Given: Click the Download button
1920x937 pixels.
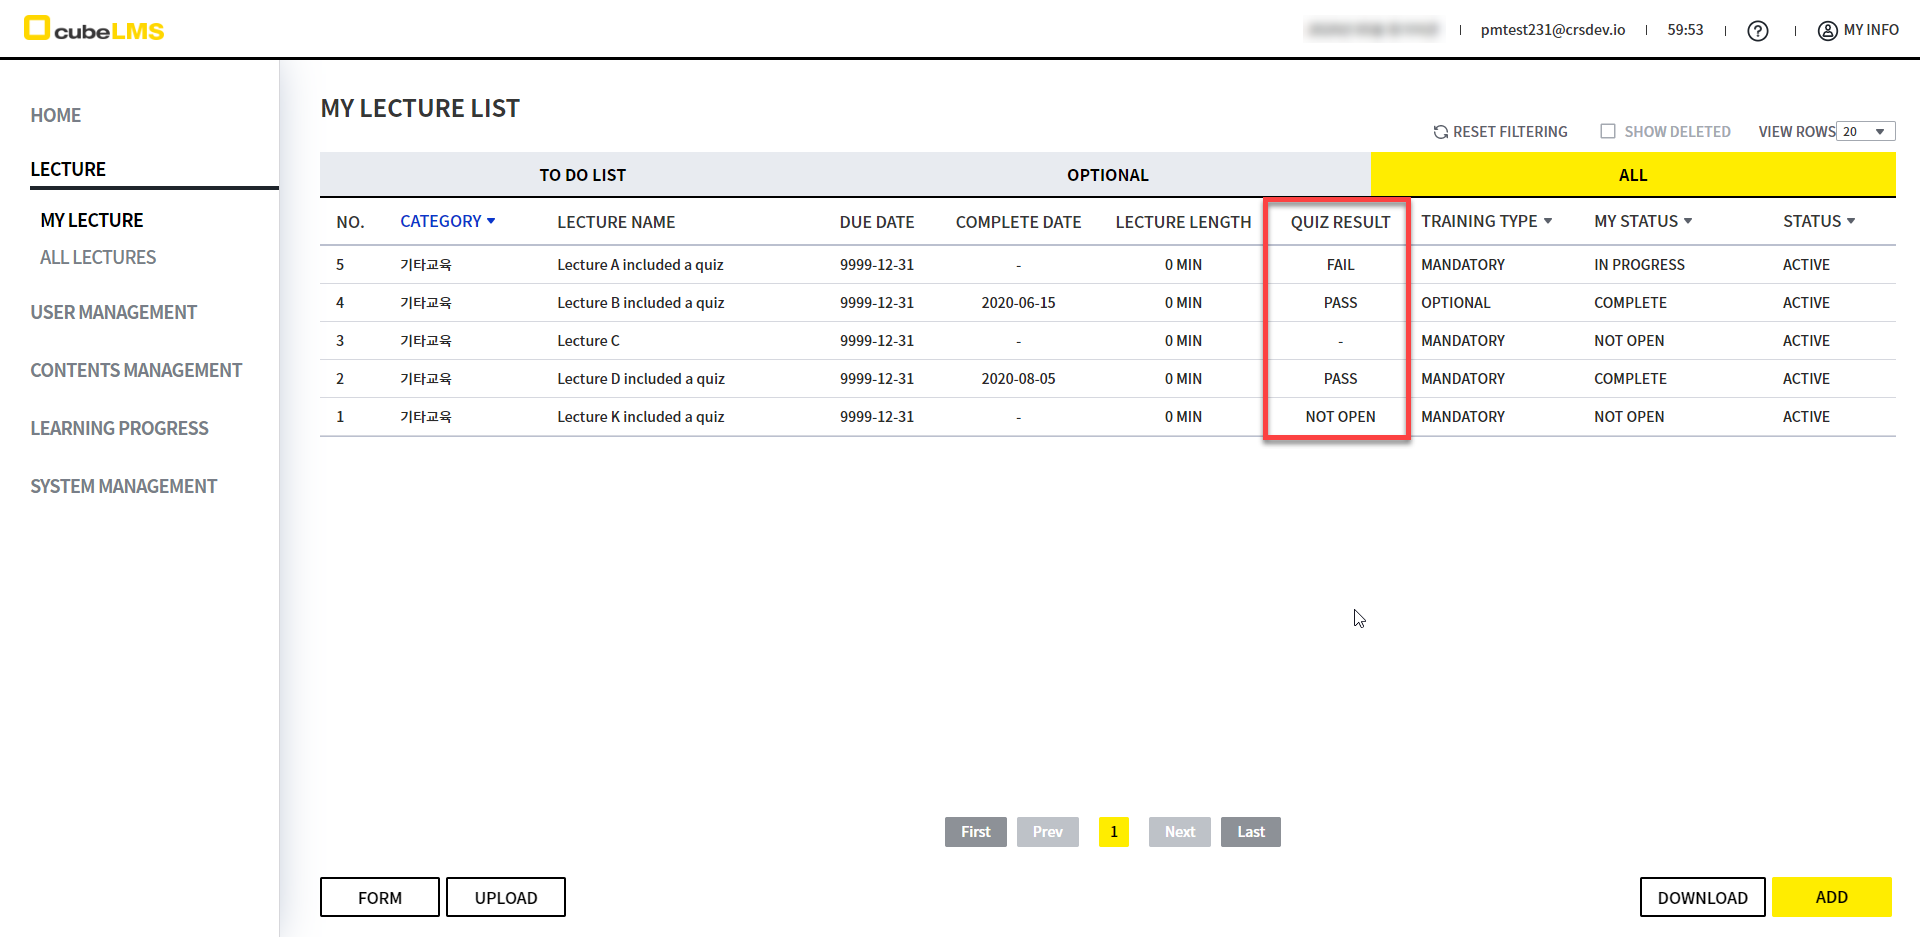Looking at the screenshot, I should [1702, 897].
